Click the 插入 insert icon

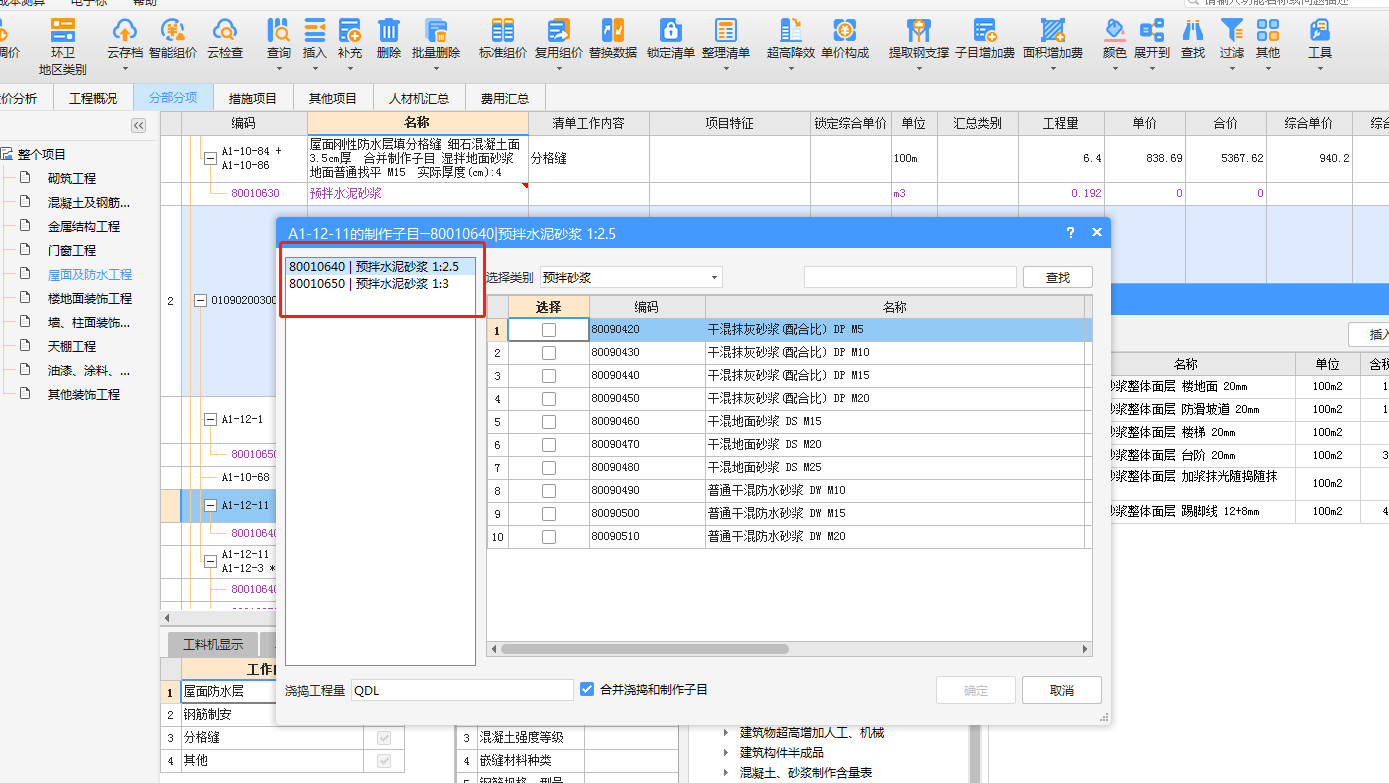click(315, 31)
